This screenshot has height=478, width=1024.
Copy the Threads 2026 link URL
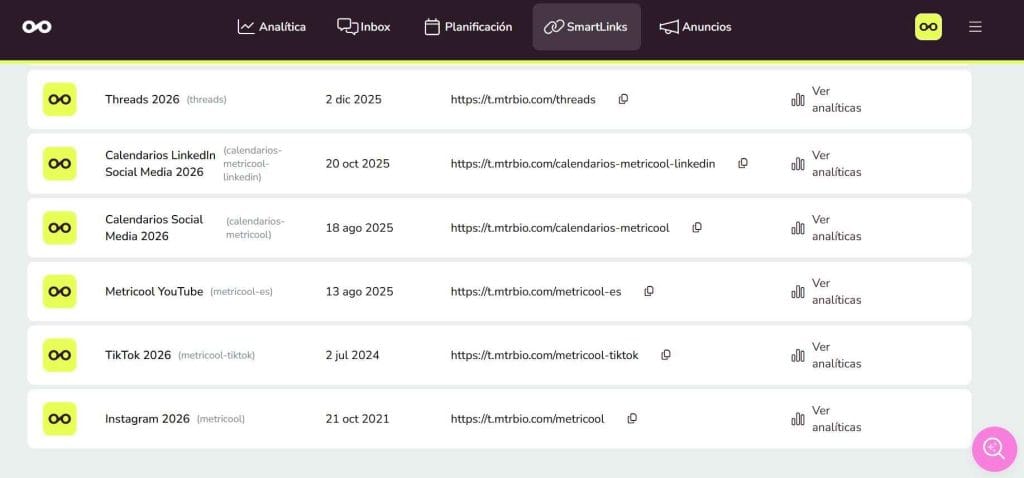coord(623,99)
